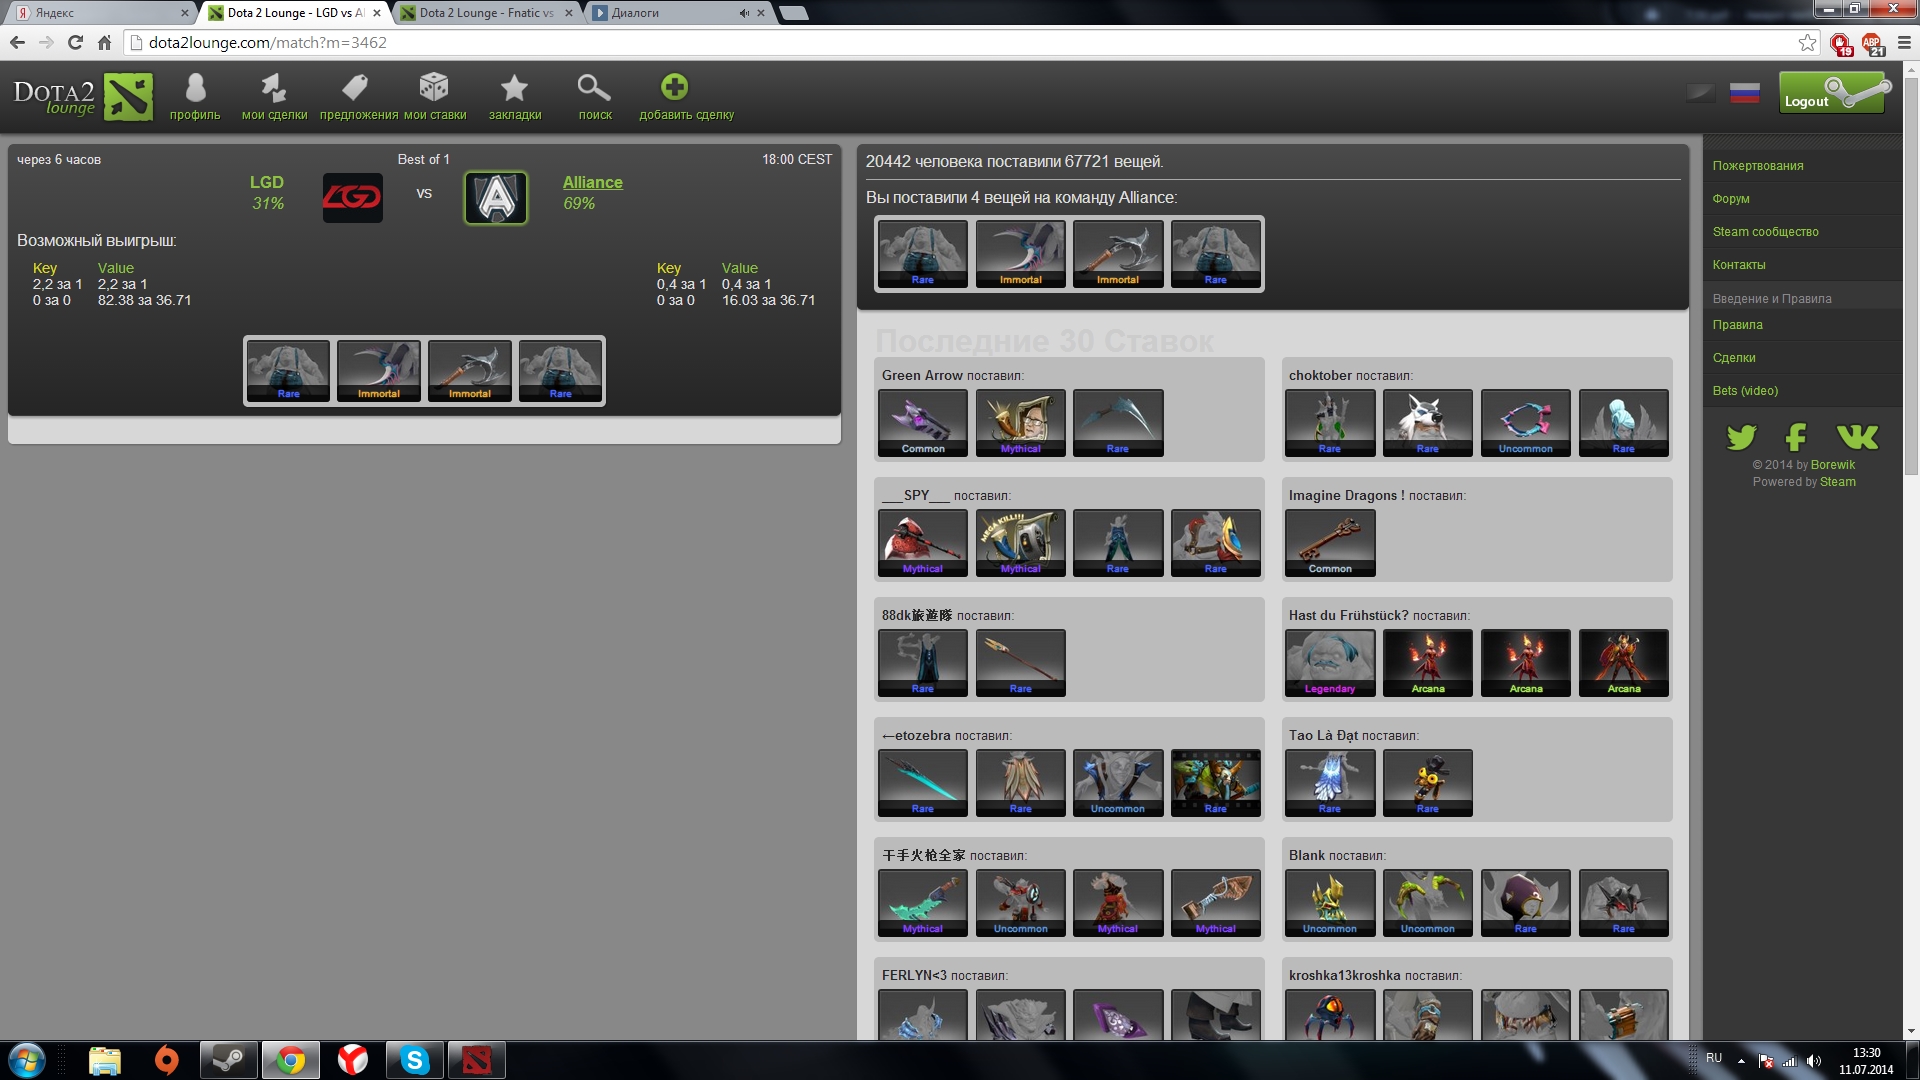Click first Rare item under possible winnings
The image size is (1920, 1080).
point(288,371)
